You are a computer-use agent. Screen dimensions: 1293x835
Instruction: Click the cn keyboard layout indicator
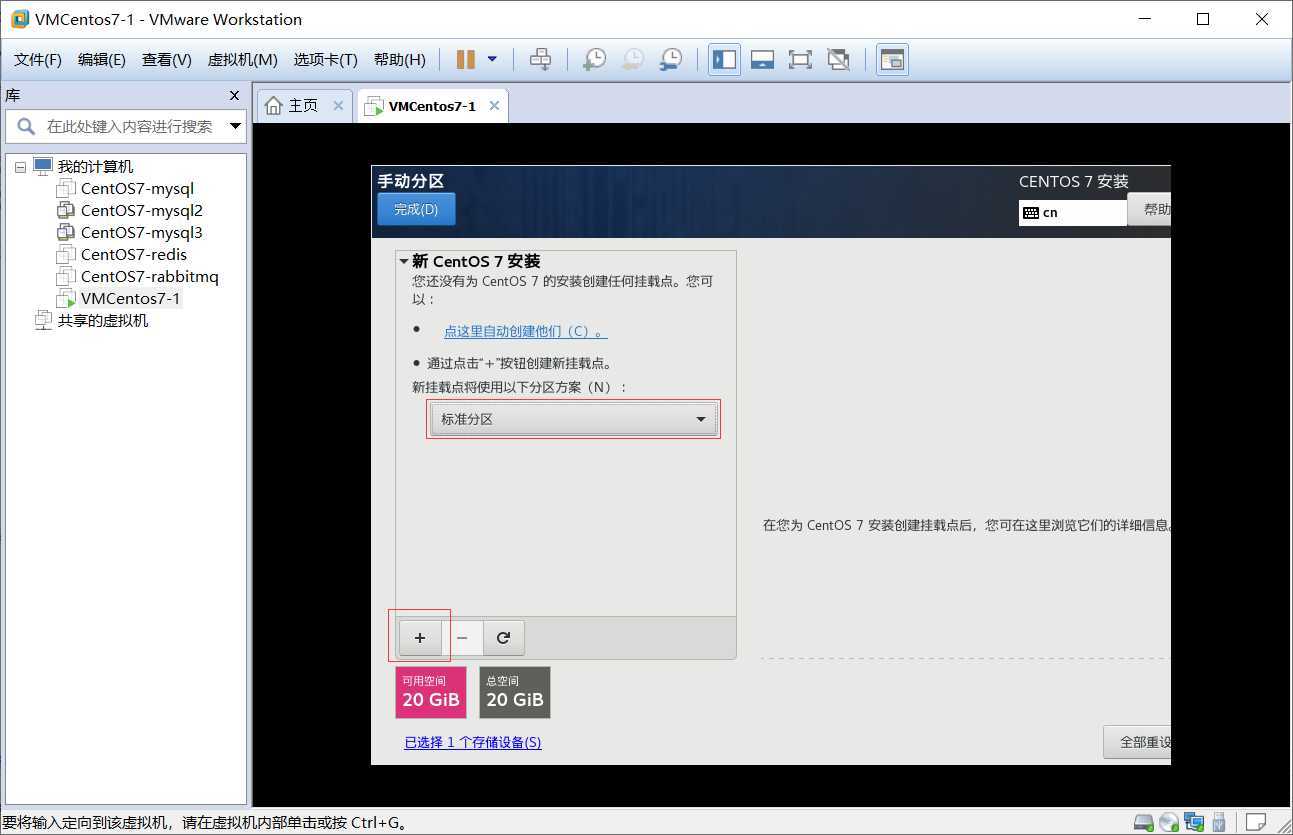click(1073, 212)
